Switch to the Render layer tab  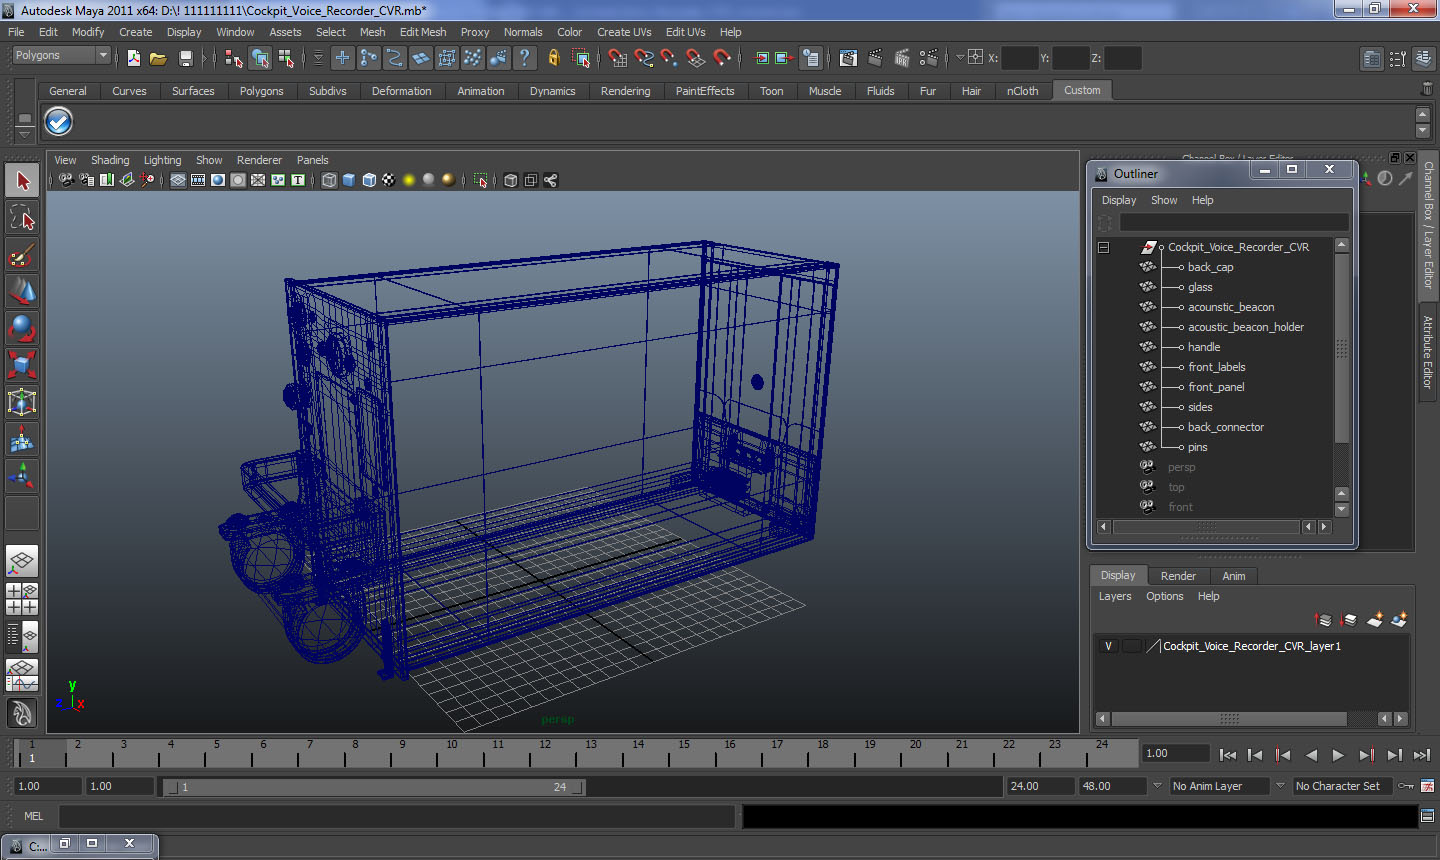tap(1178, 576)
